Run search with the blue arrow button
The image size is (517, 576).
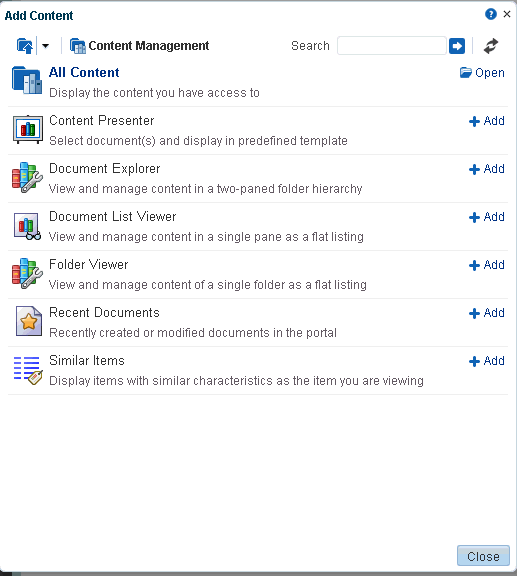click(457, 46)
